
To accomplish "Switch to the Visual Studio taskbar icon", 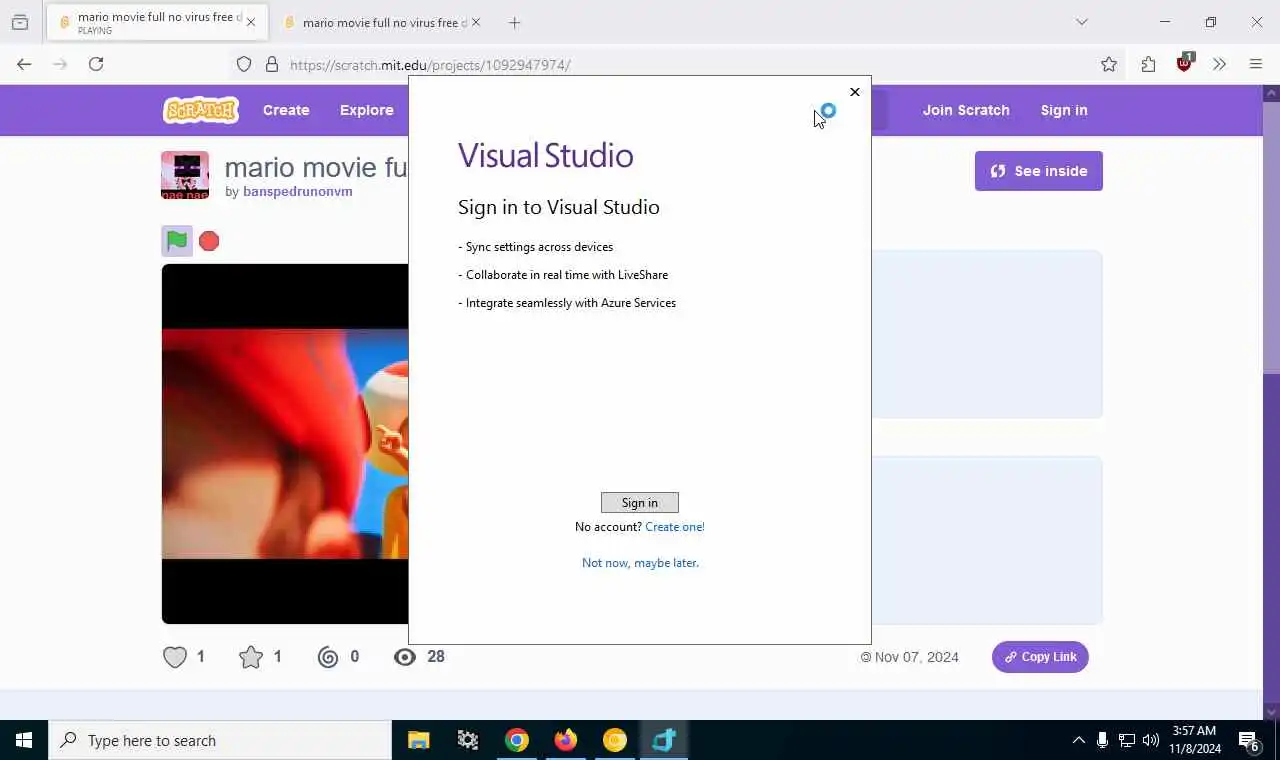I will coord(664,740).
